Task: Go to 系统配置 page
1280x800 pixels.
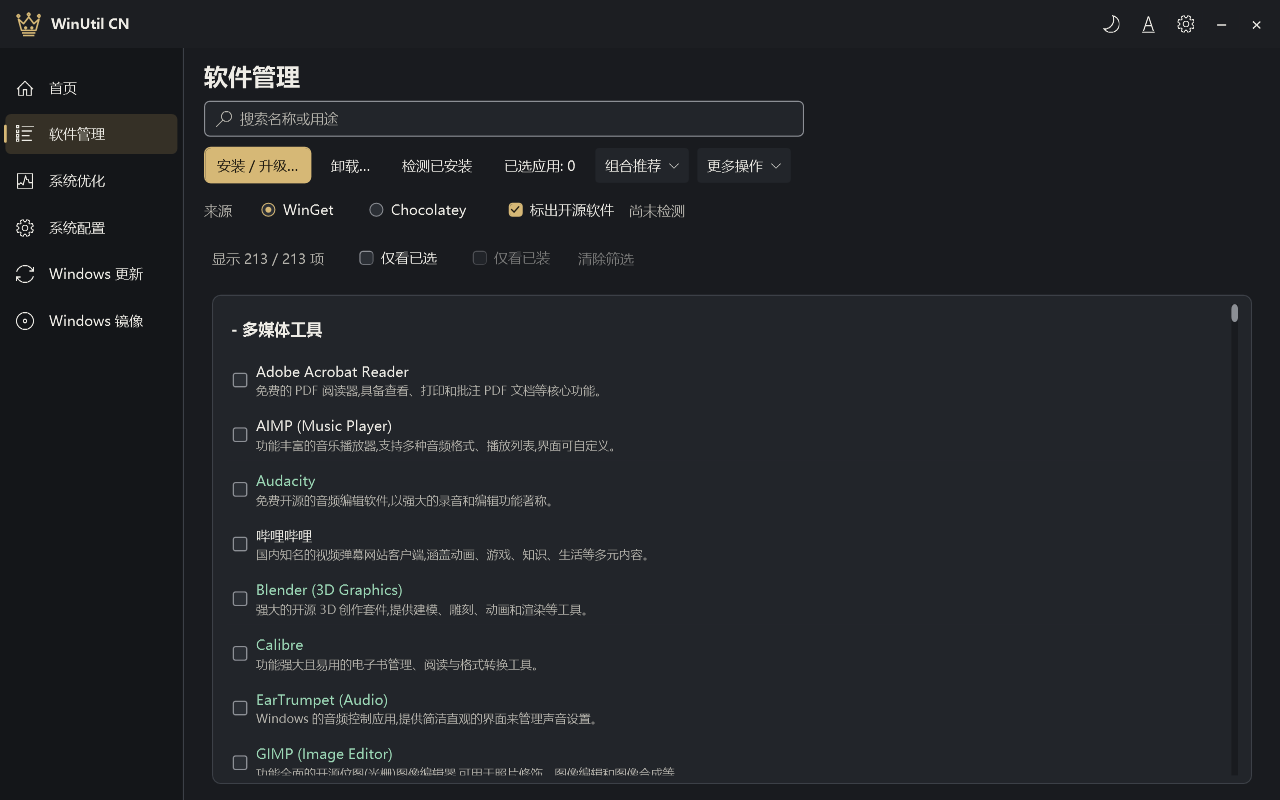Action: [x=91, y=228]
